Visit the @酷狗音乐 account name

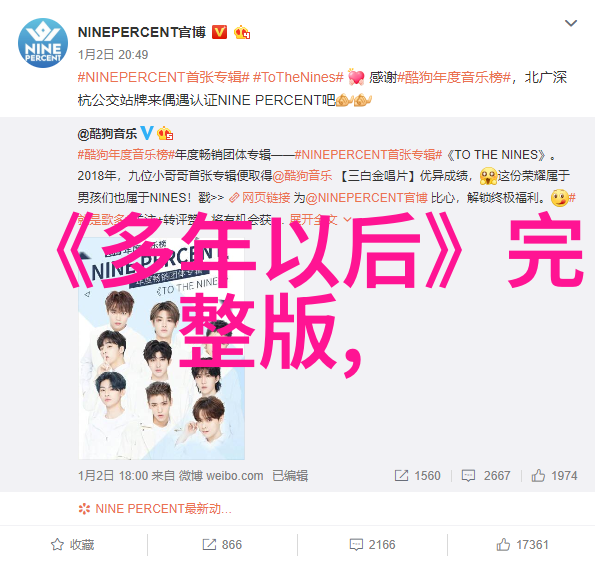(x=107, y=134)
